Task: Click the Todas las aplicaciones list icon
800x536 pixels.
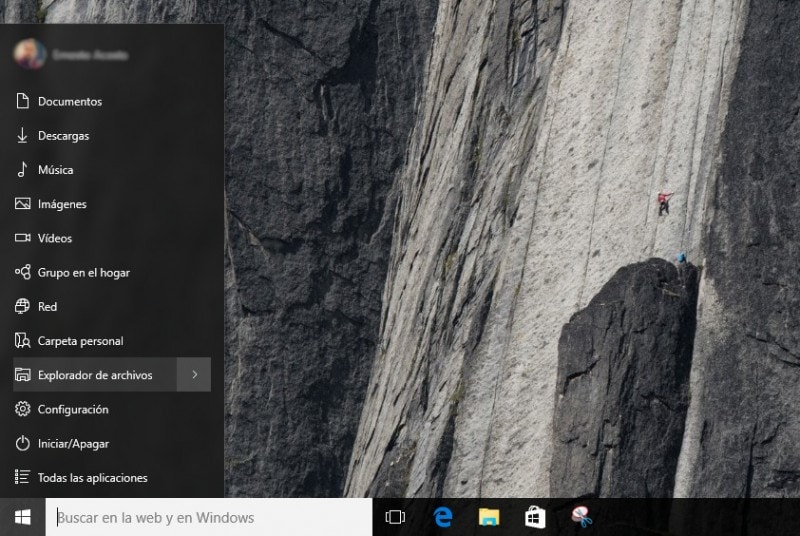Action: pos(22,477)
